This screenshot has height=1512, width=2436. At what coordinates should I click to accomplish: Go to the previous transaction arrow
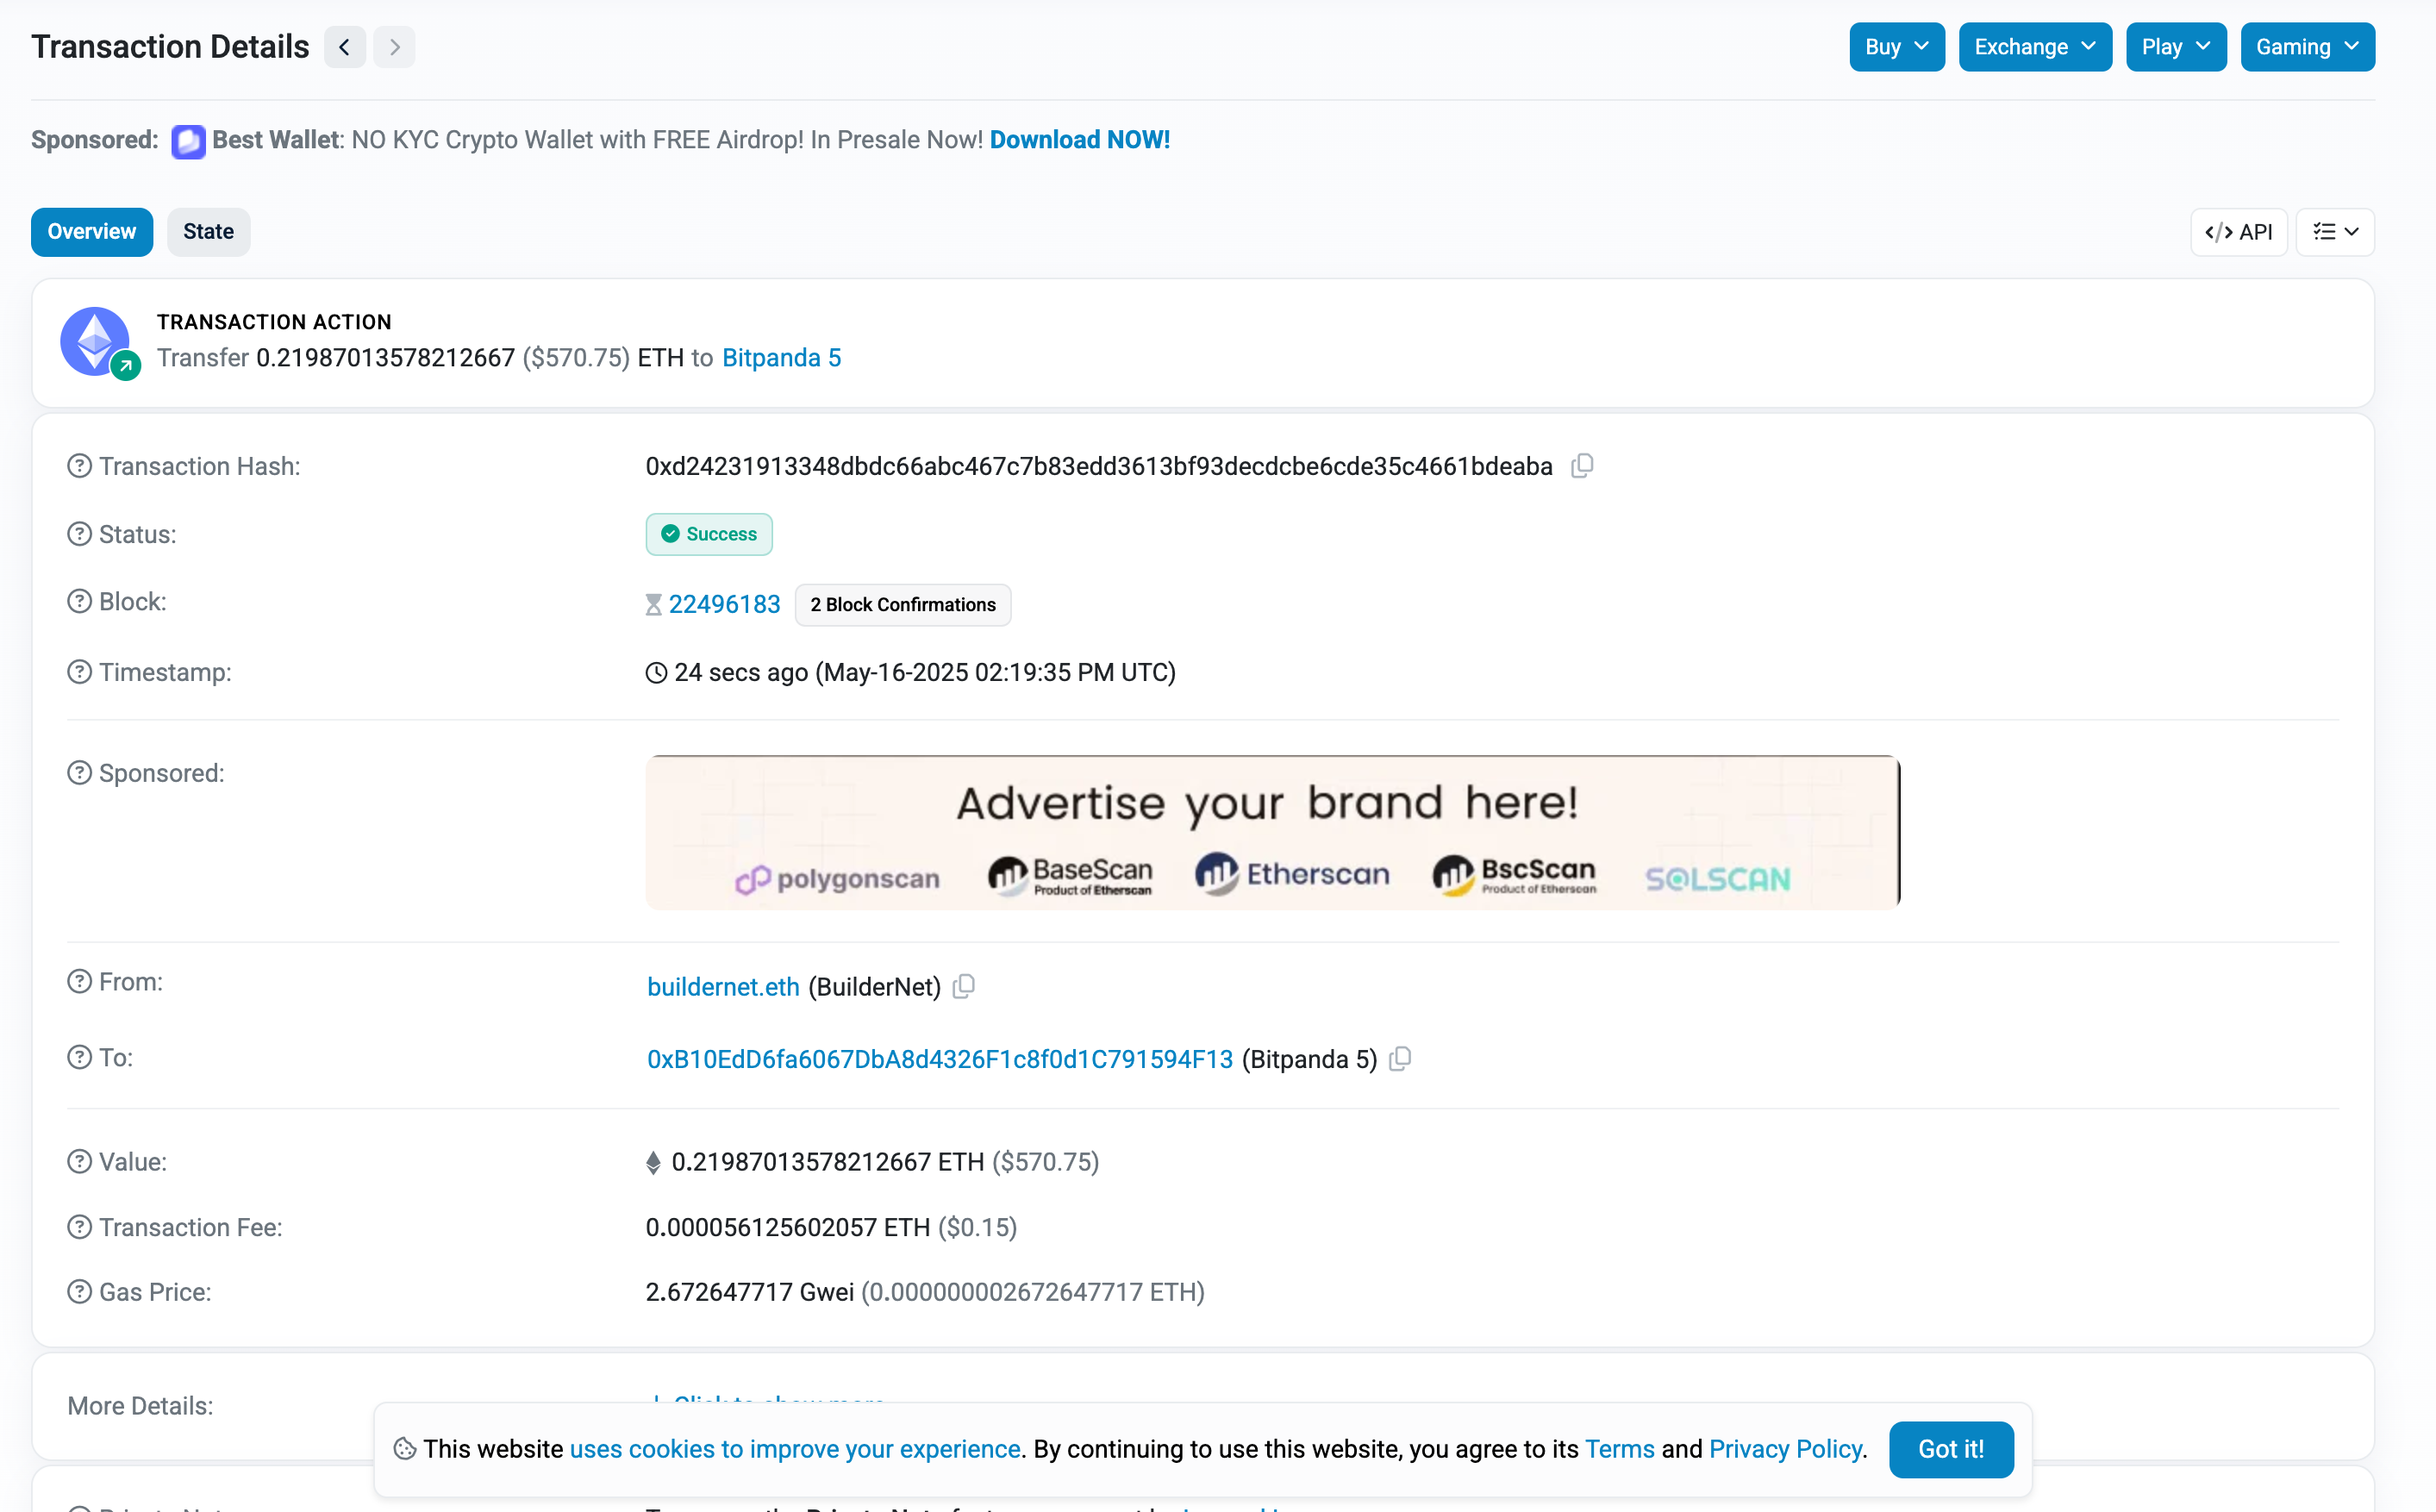coord(344,47)
